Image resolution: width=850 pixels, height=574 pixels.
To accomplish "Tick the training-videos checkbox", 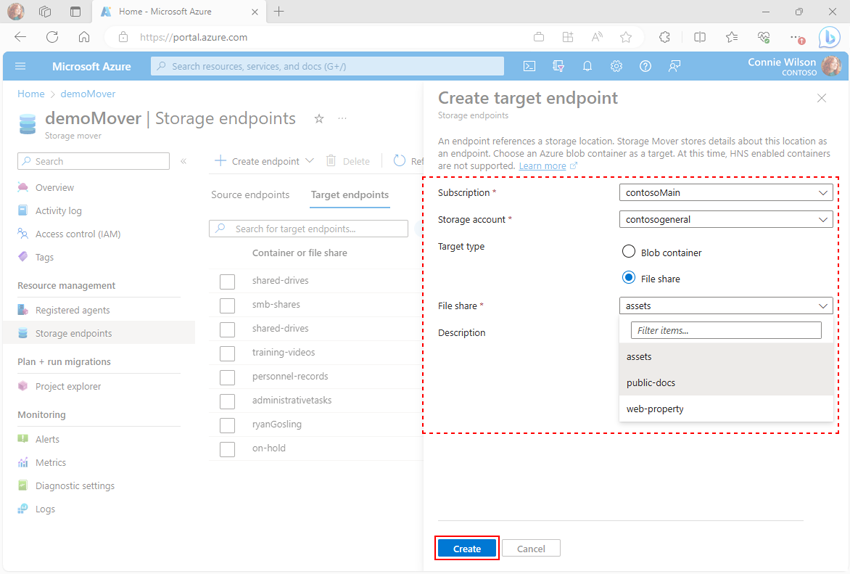I will (x=227, y=353).
